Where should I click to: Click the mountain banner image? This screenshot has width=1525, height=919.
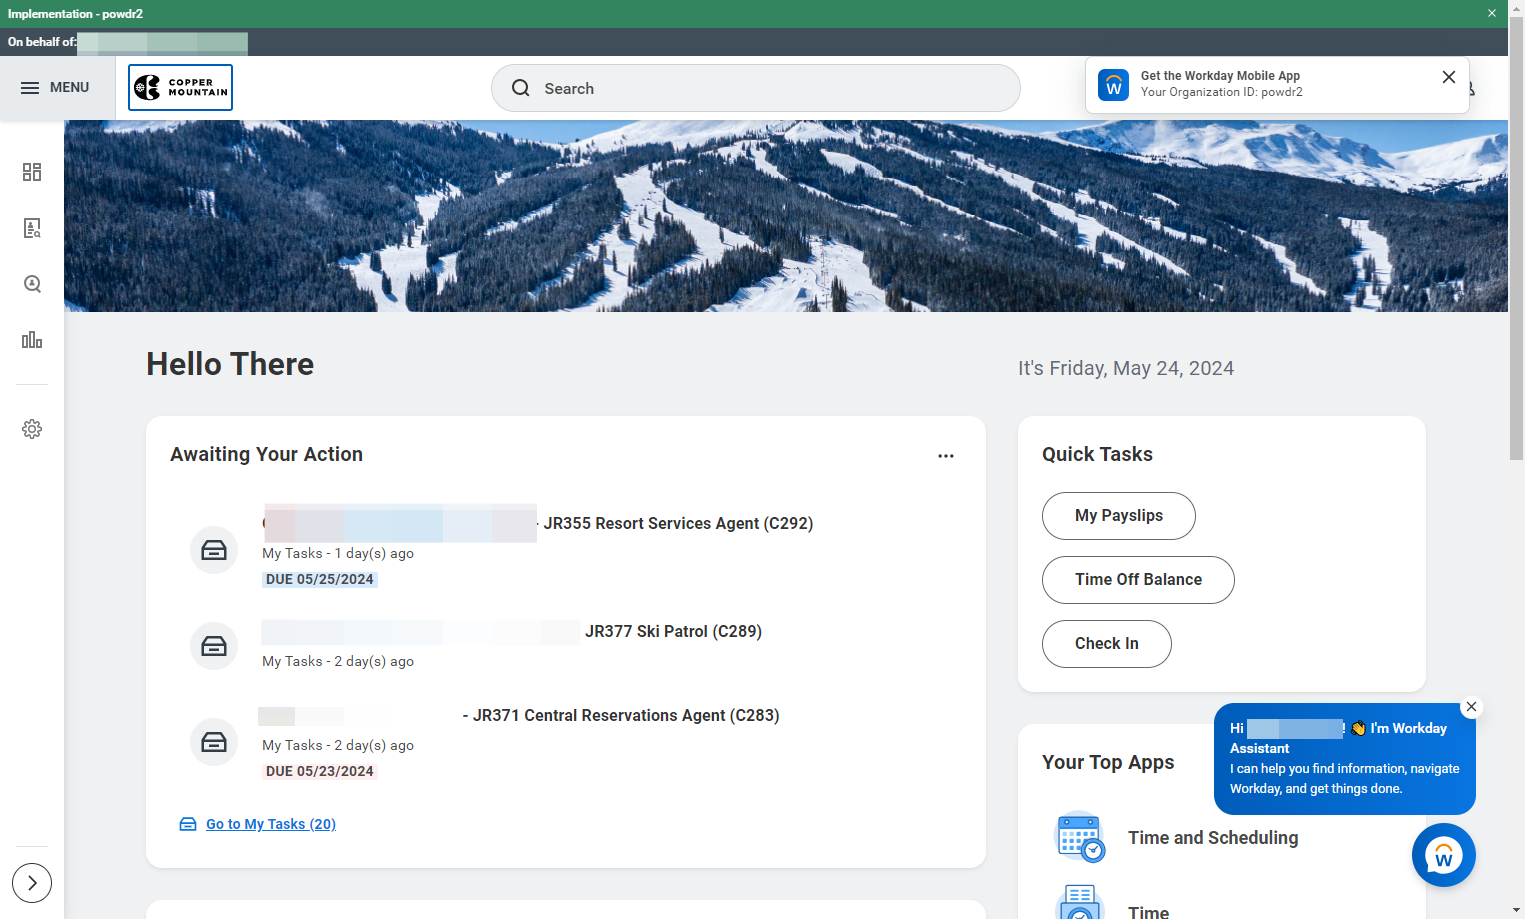click(786, 216)
